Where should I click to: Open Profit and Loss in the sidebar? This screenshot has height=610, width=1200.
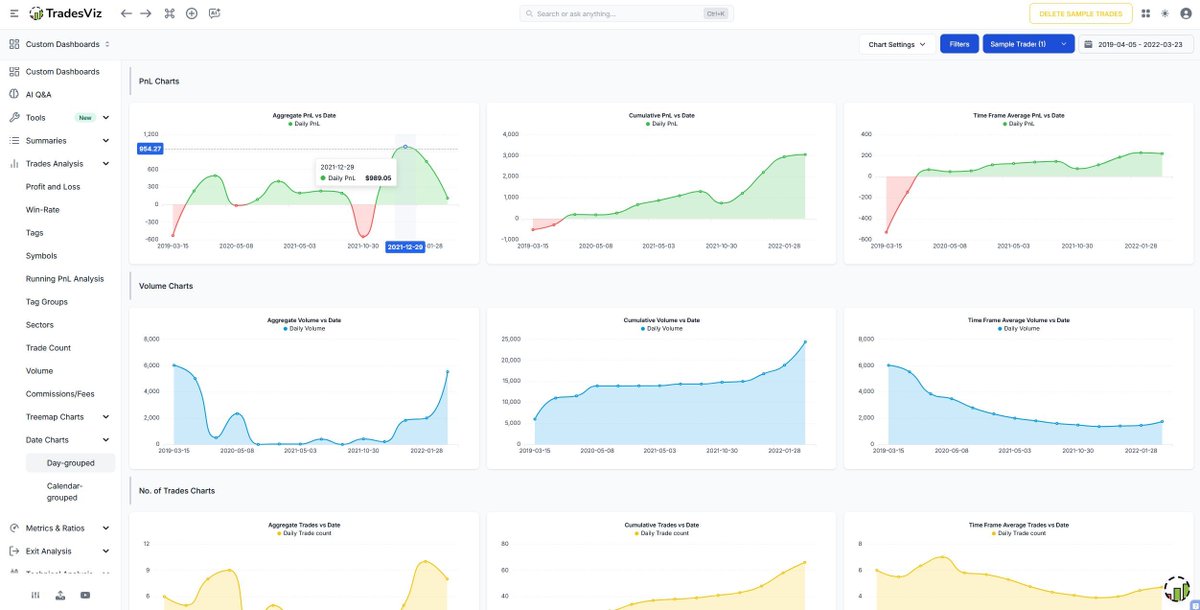pyautogui.click(x=53, y=187)
